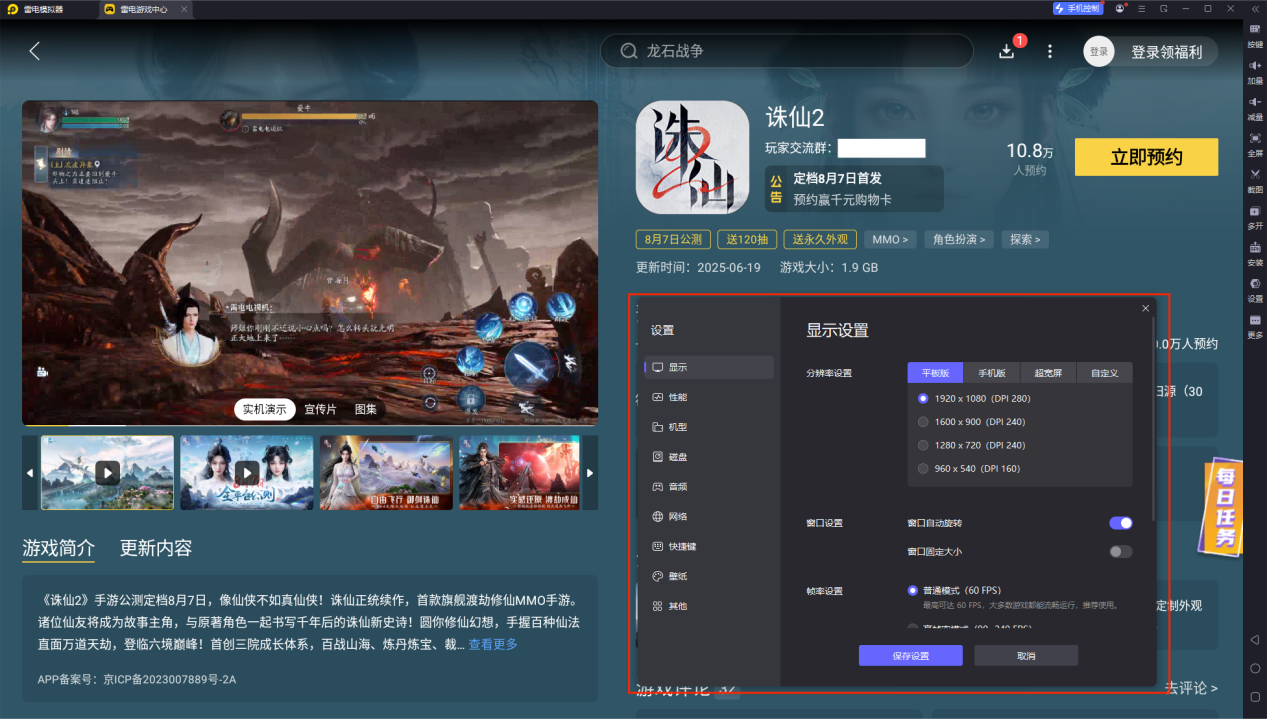Open the downloads icon with red badge
This screenshot has height=719, width=1267.
(x=1008, y=51)
